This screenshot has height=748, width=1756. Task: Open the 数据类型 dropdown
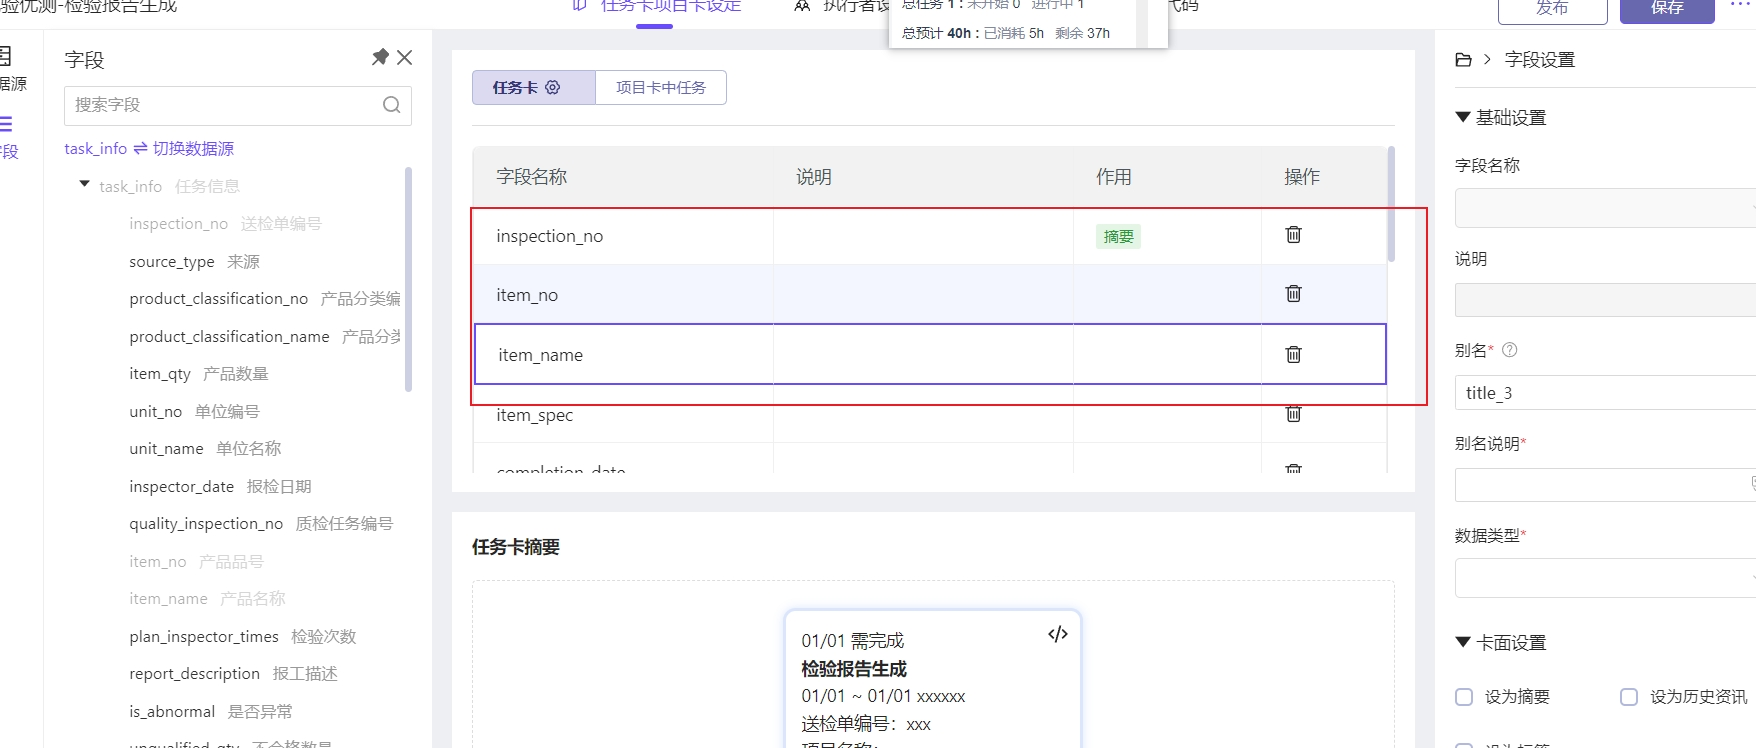coord(1605,578)
